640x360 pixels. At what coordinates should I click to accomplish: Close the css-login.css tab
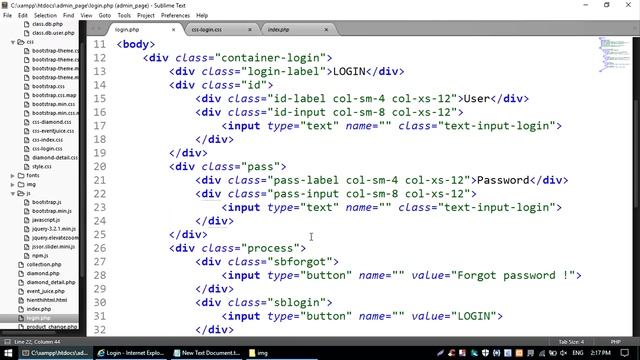pyautogui.click(x=250, y=30)
